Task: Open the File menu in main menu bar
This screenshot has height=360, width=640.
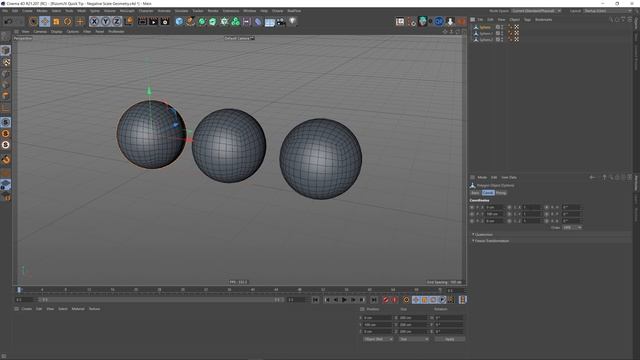Action: tap(5, 11)
